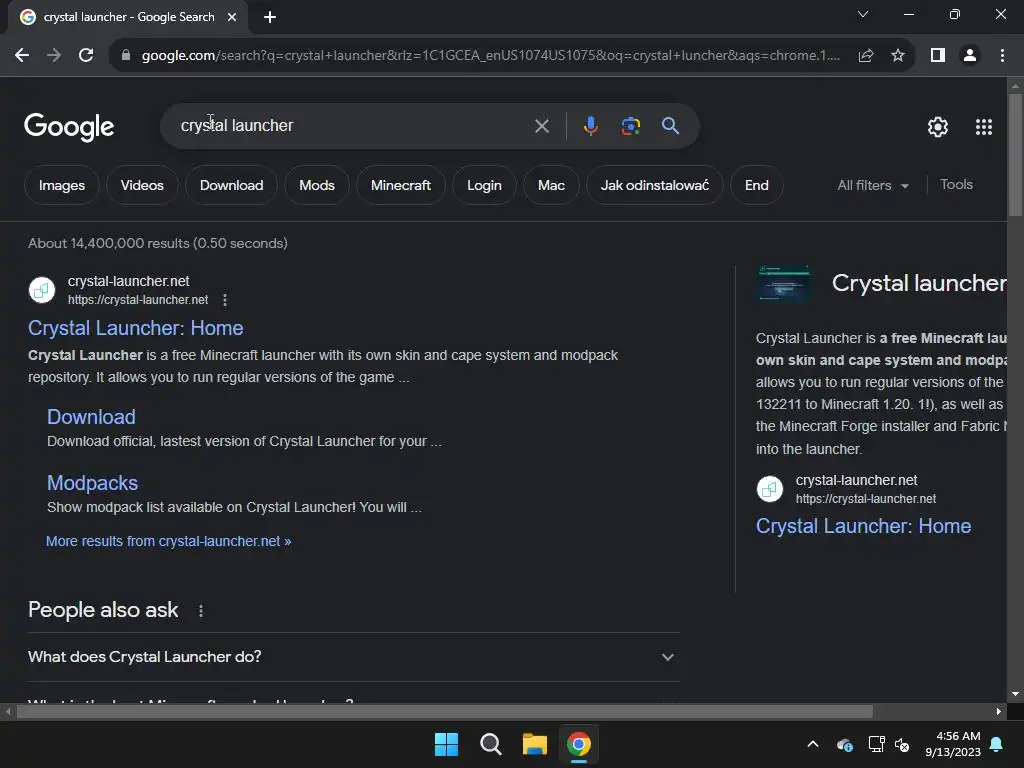Open the tab search chevron in title bar
The height and width of the screenshot is (768, 1024).
863,14
